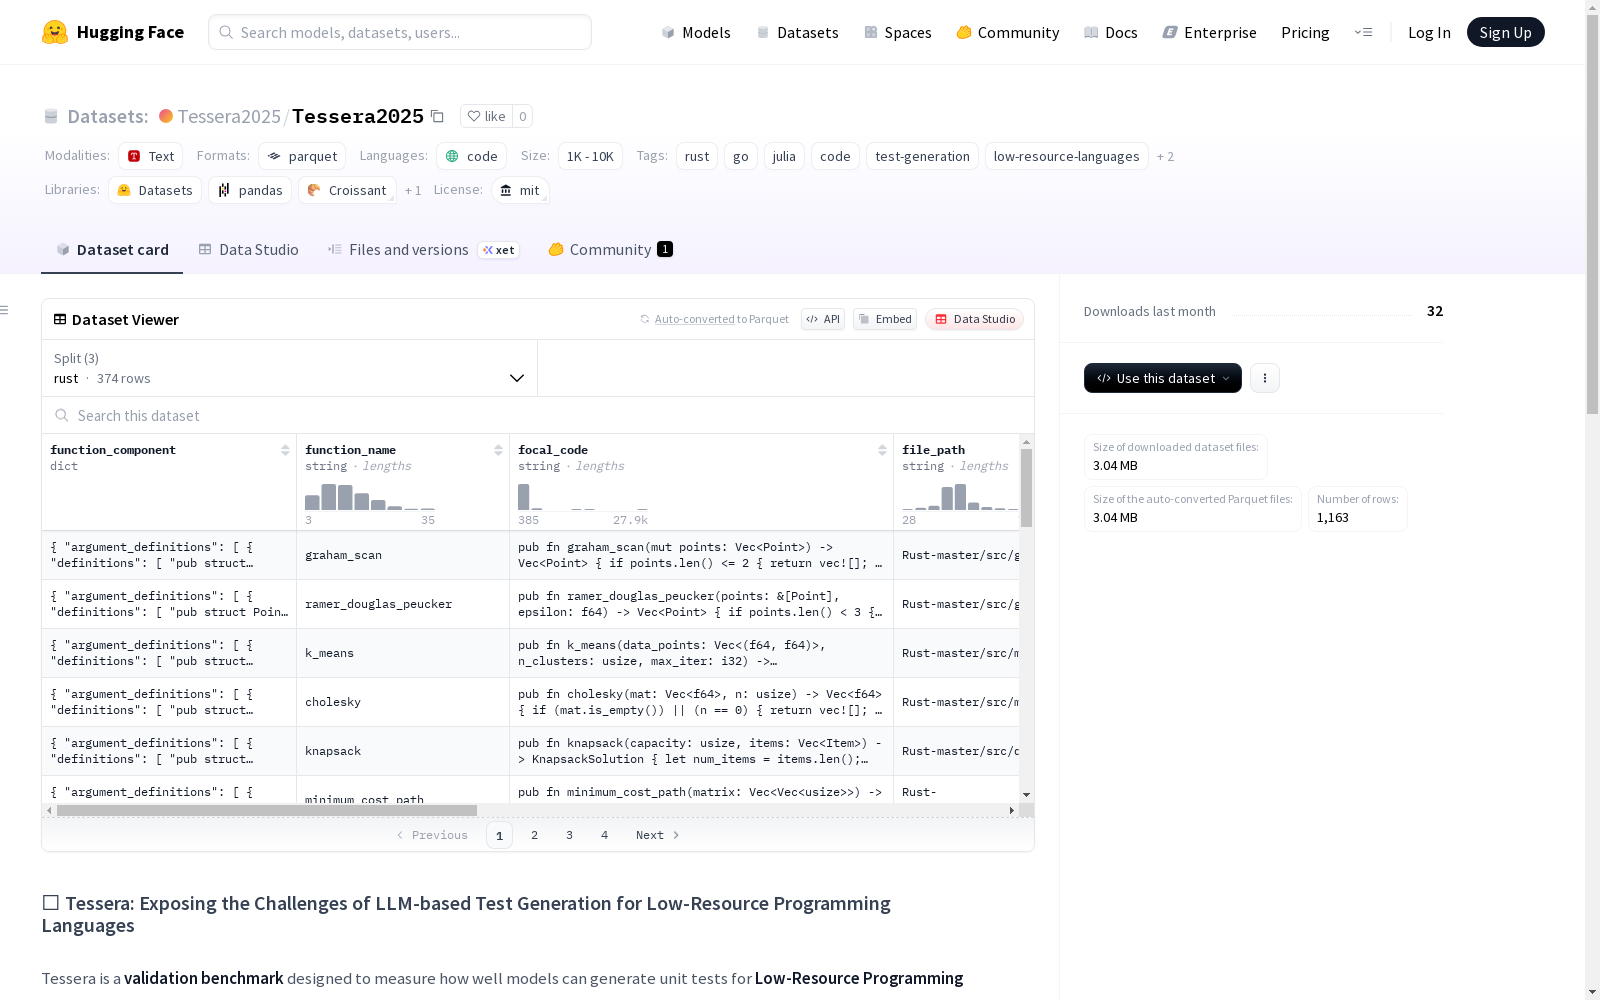Open the API button in Dataset Viewer
The width and height of the screenshot is (1600, 1000).
[x=823, y=319]
